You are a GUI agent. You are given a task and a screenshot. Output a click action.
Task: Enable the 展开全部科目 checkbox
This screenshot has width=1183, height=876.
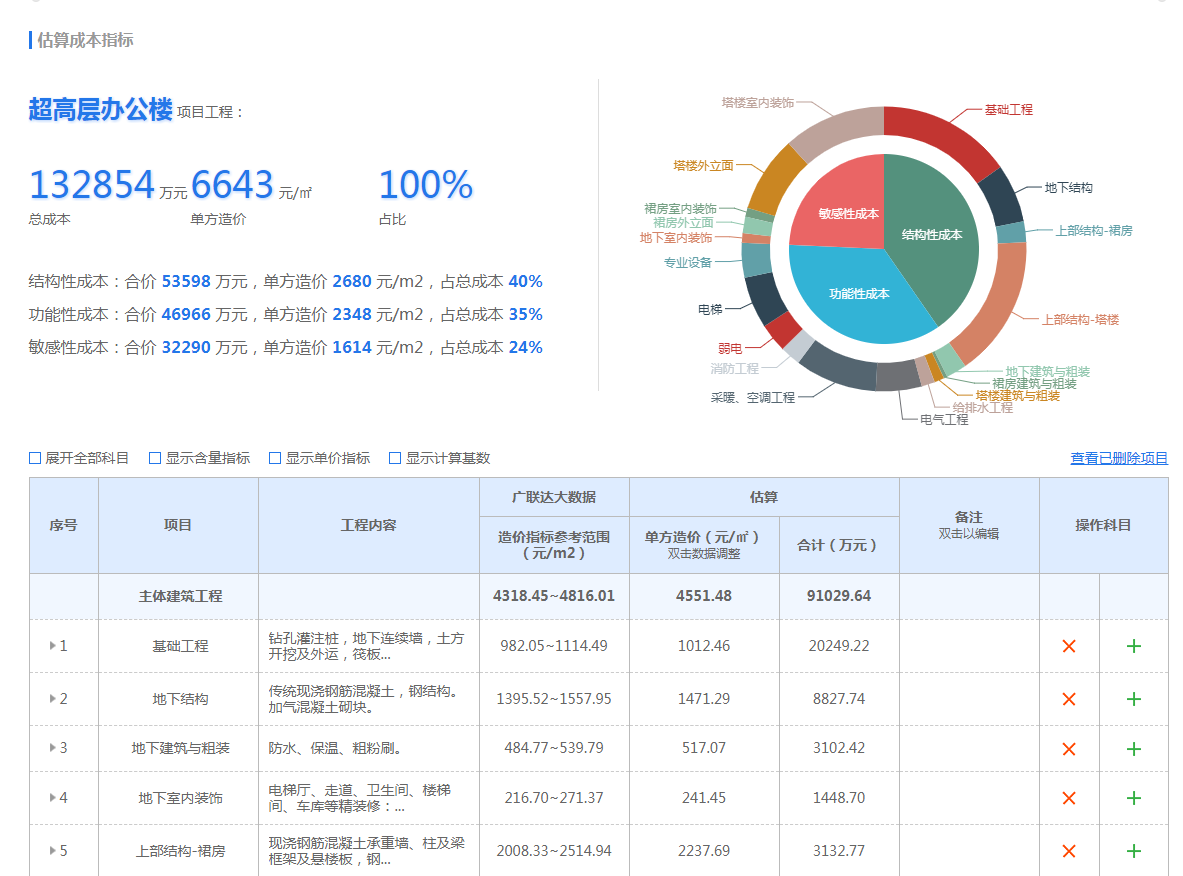[x=35, y=458]
